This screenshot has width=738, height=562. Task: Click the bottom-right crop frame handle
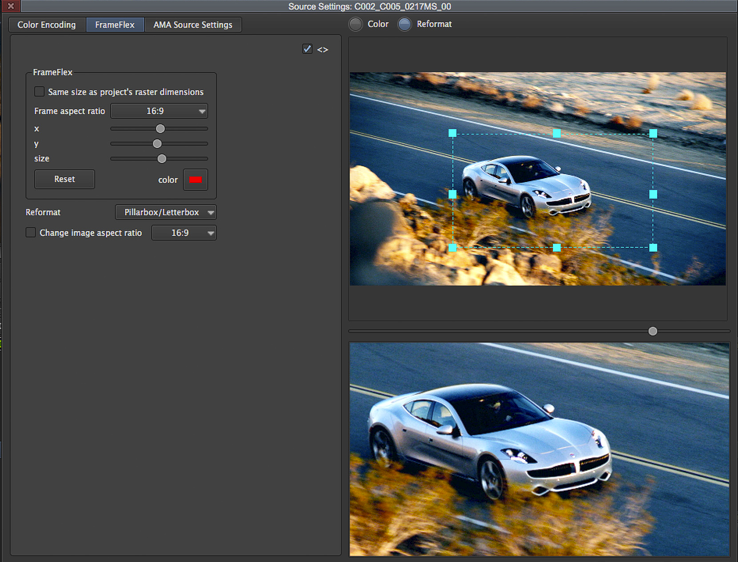pos(654,247)
